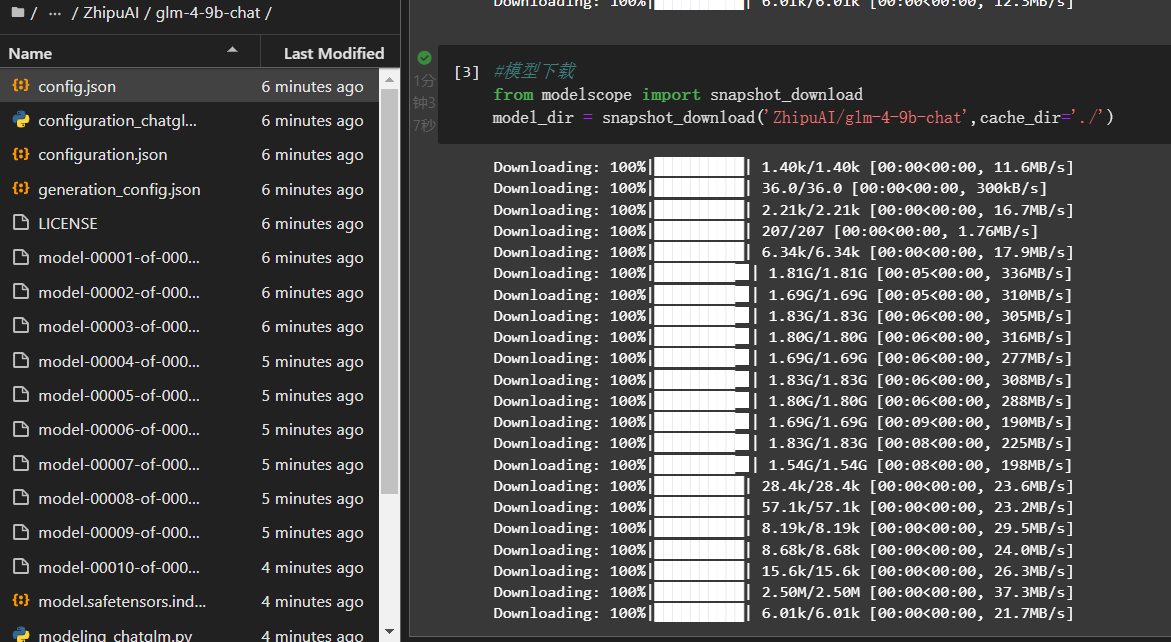The height and width of the screenshot is (642, 1171).
Task: Click '4 minutes ago' of model-00010 row
Action: 312,567
